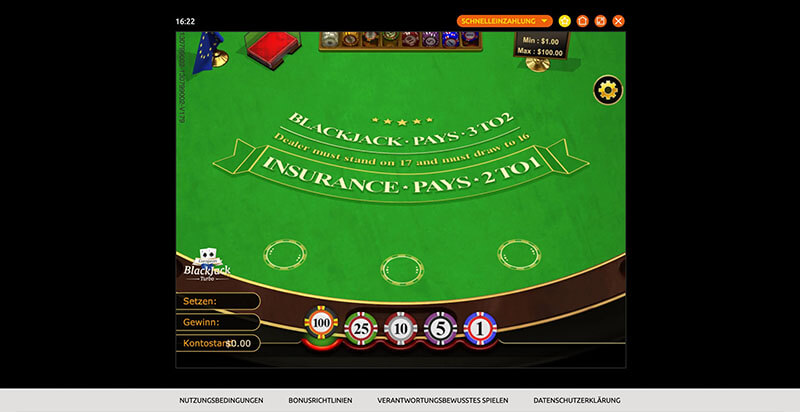Select the 100 chip

pyautogui.click(x=321, y=324)
